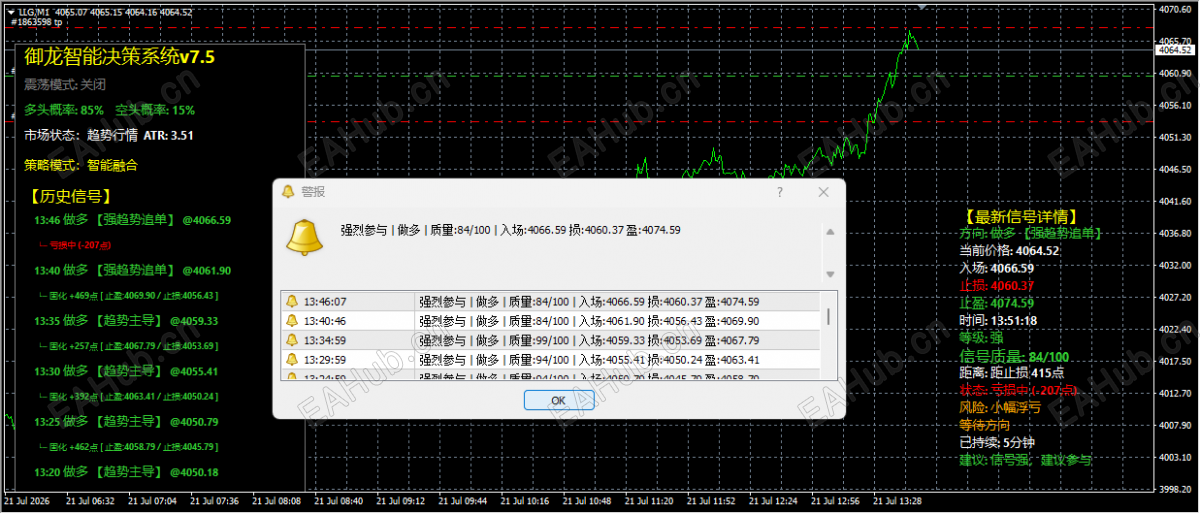Click the 13:29:59 time cell in alert list
The image size is (1200, 514).
325,360
